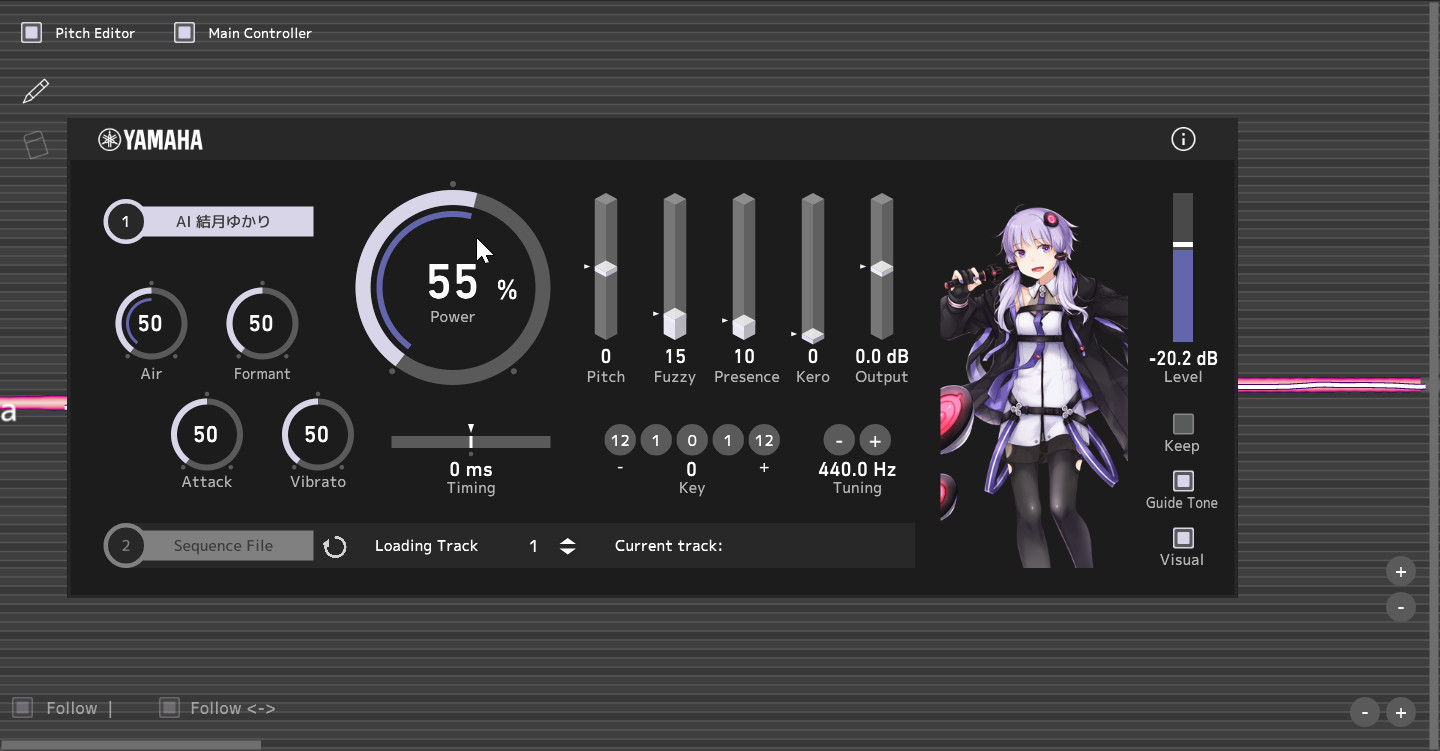Raise key by 1 semitone

click(x=728, y=440)
